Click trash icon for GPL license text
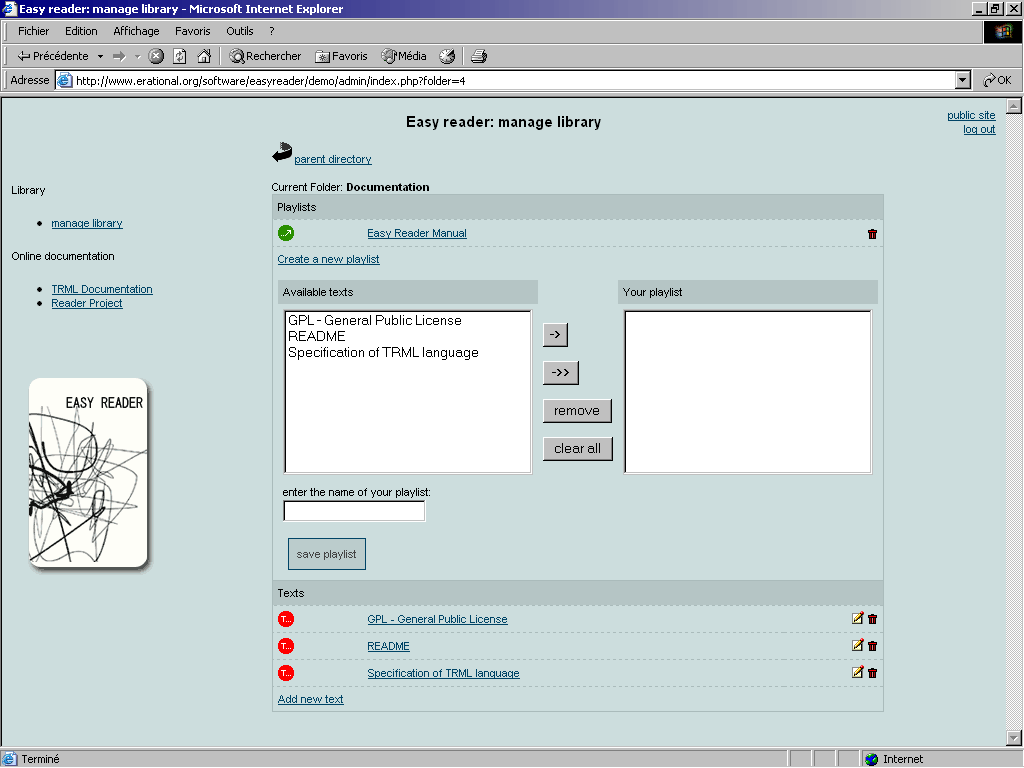The height and width of the screenshot is (768, 1024). [x=872, y=619]
